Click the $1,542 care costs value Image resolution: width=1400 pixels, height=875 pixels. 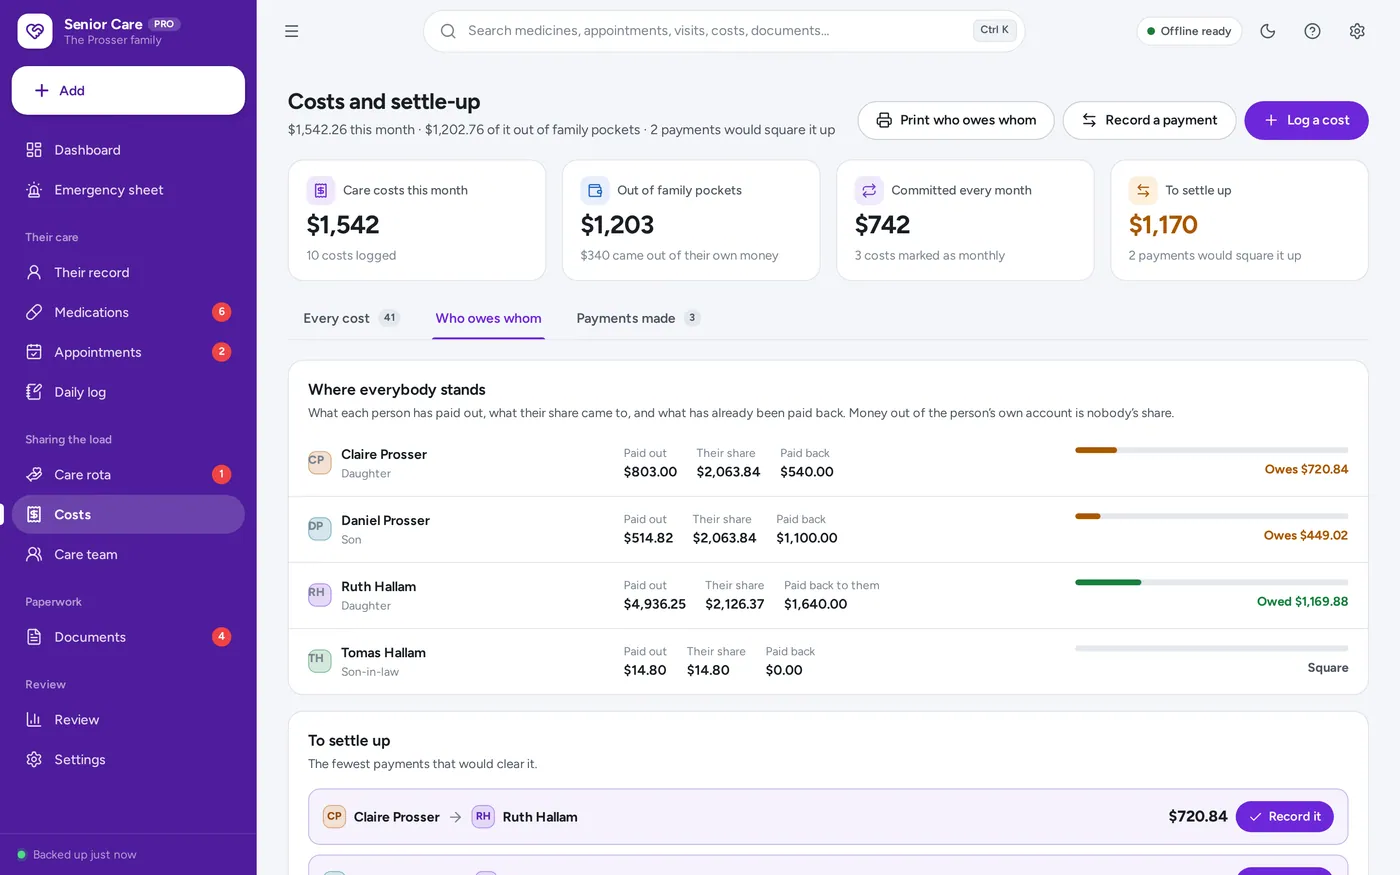tap(343, 225)
